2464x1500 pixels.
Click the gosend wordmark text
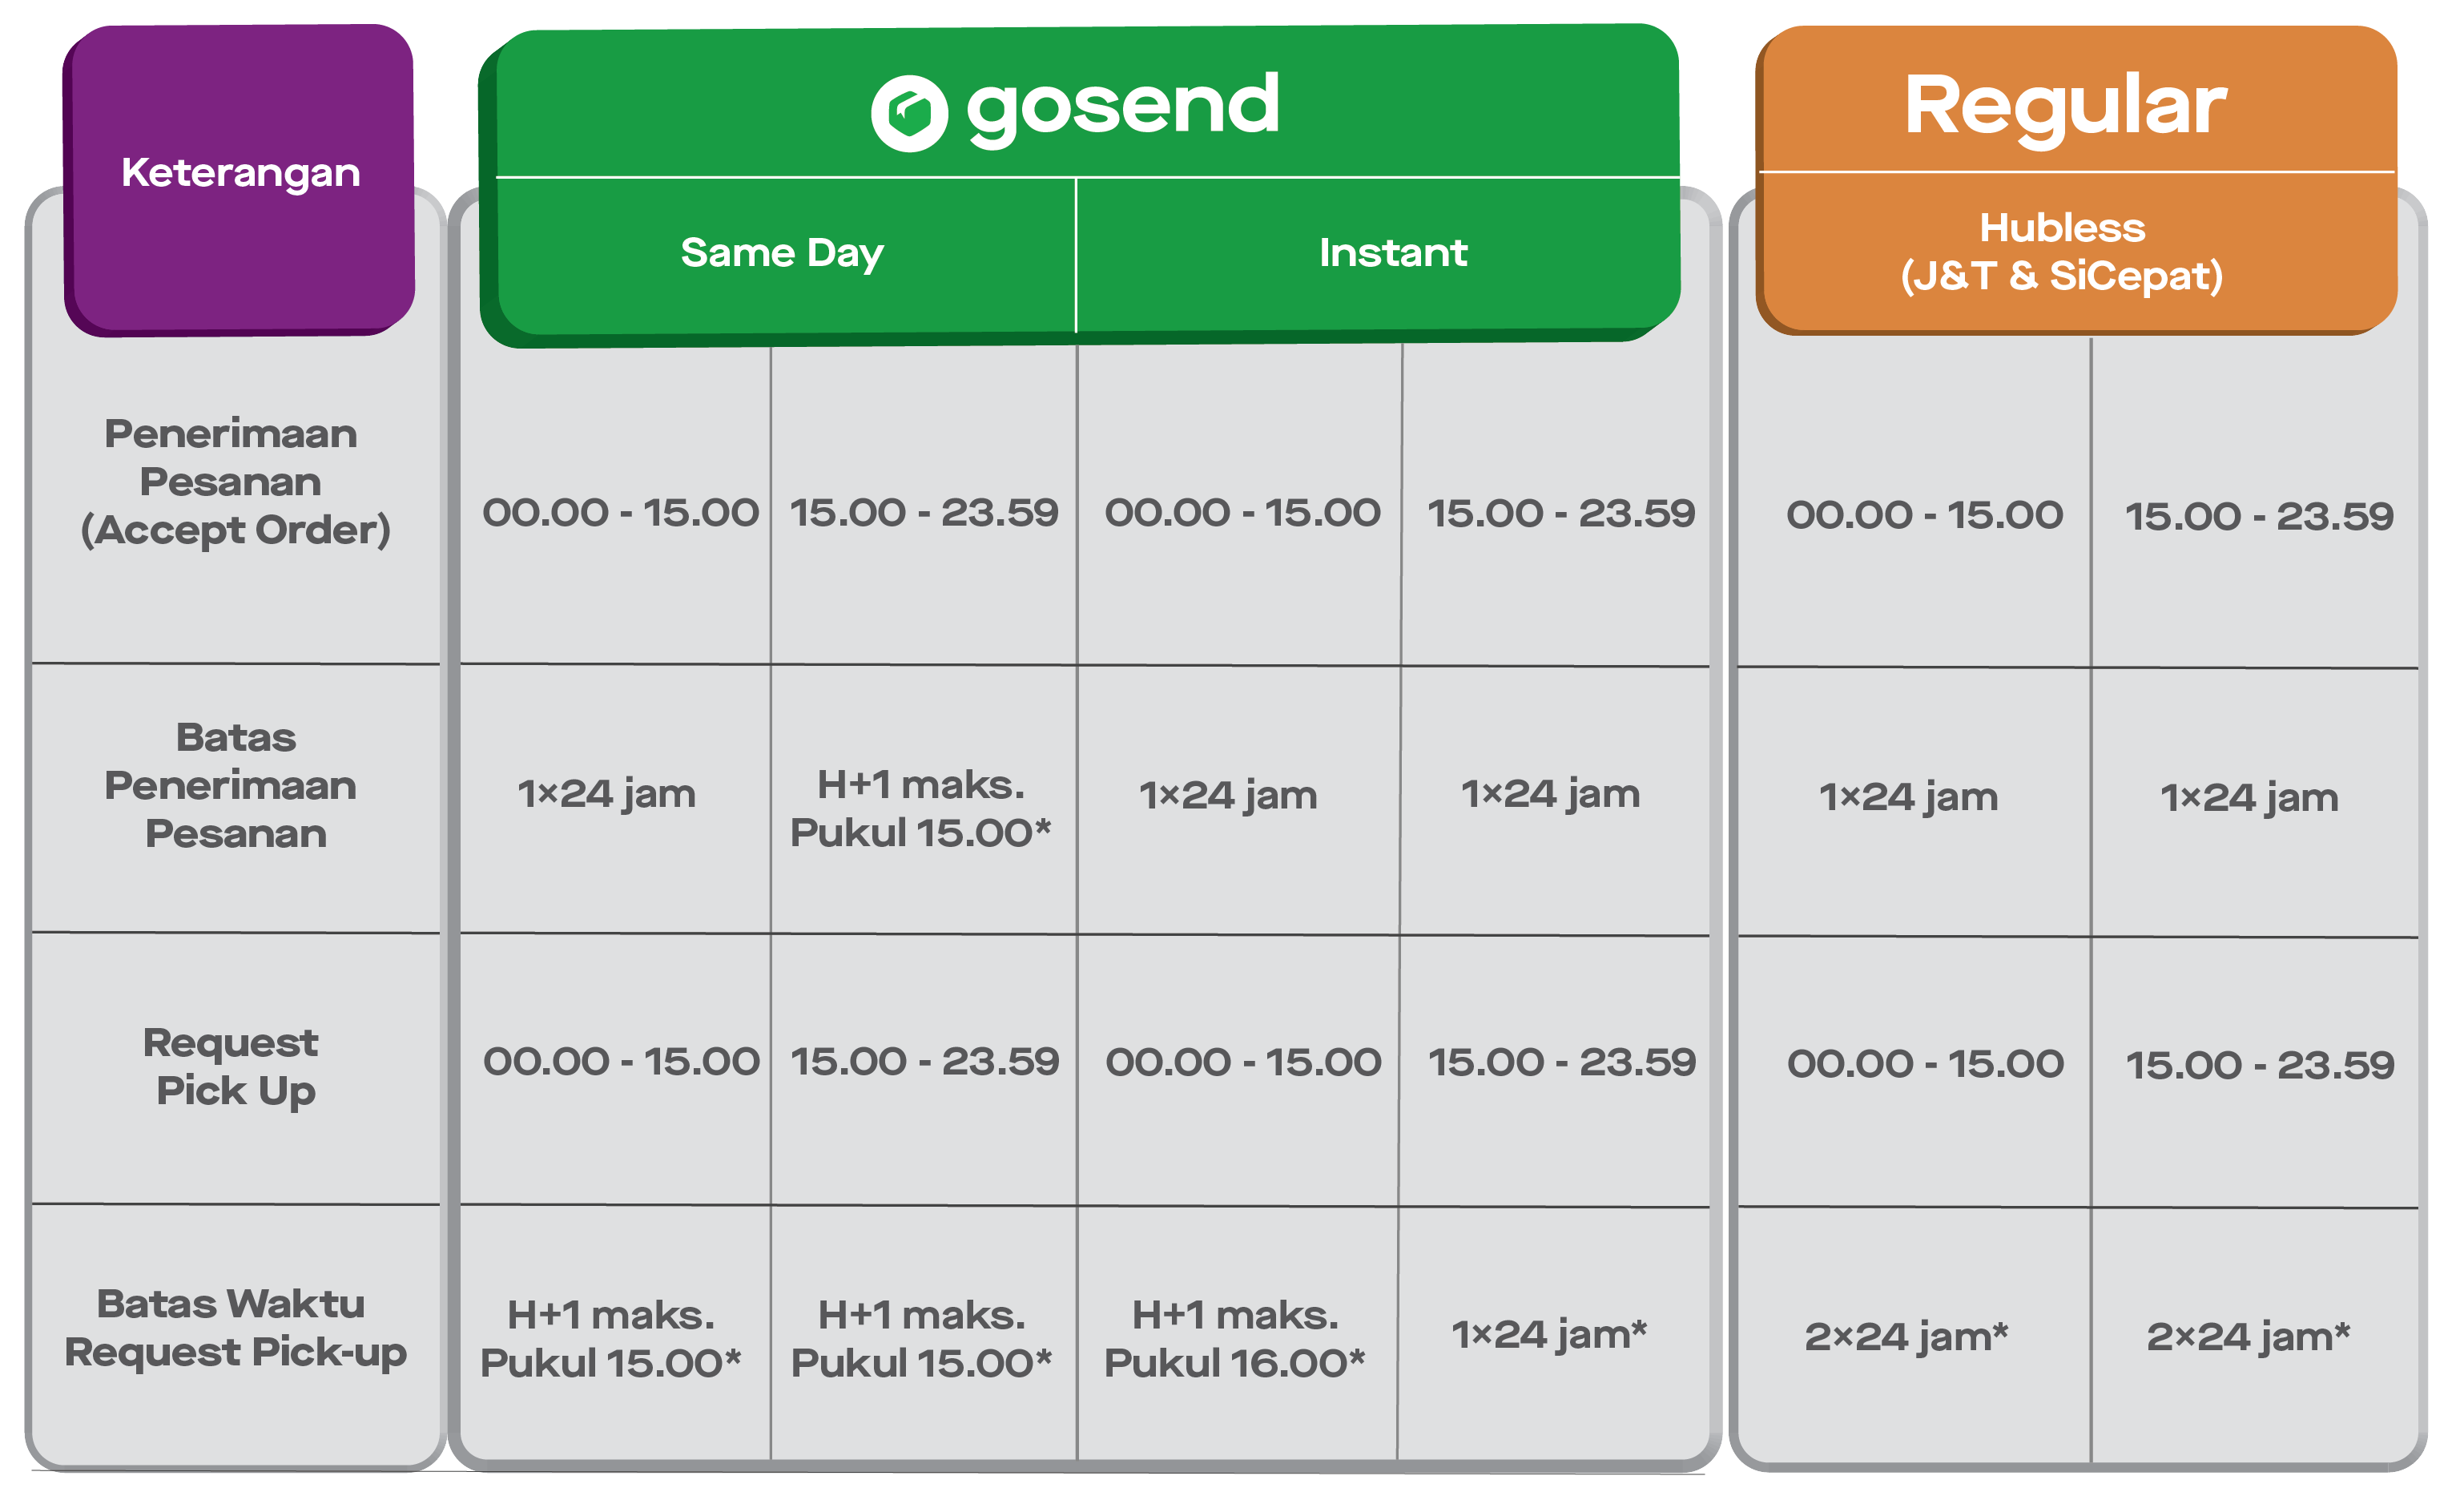tap(1122, 106)
